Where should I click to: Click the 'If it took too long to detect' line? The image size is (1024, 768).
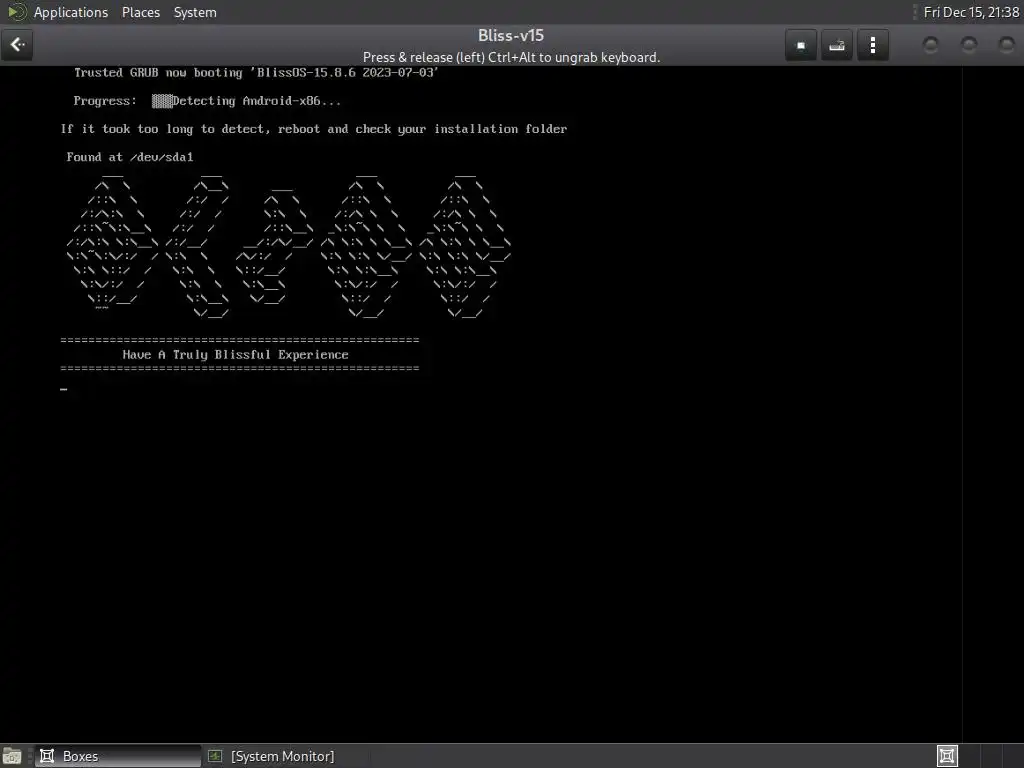[313, 129]
